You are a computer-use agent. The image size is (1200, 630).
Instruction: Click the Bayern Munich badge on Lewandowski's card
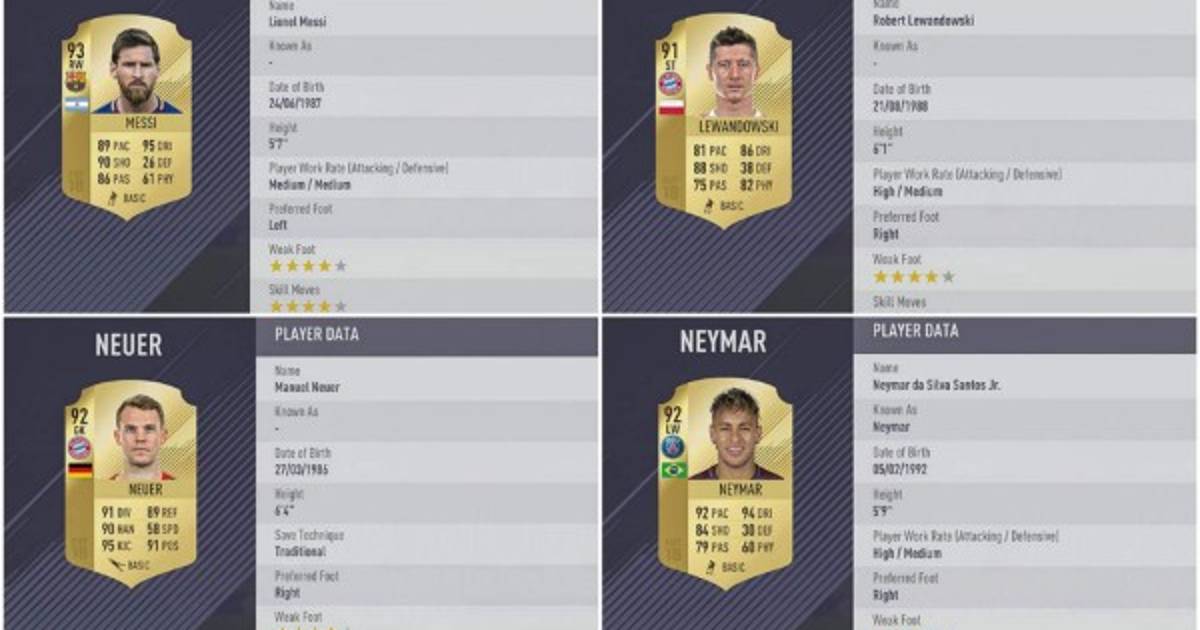pos(670,83)
